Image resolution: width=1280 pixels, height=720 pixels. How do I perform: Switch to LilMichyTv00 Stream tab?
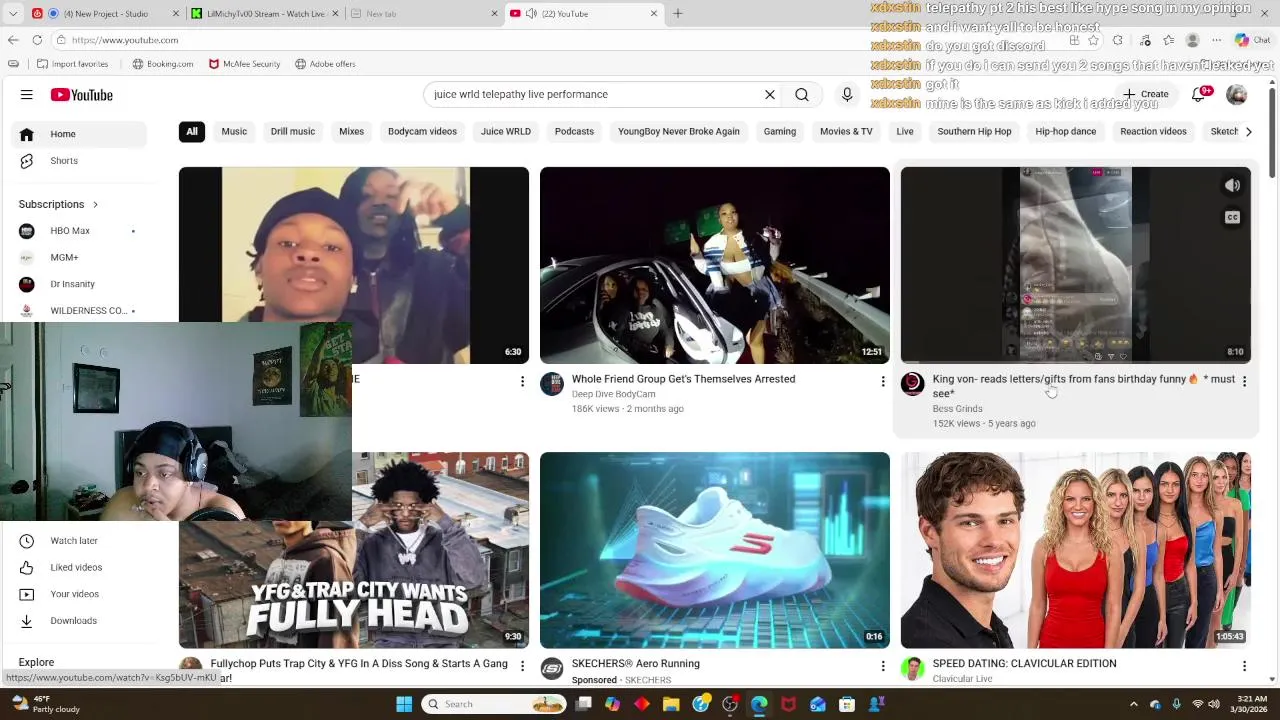[x=264, y=13]
